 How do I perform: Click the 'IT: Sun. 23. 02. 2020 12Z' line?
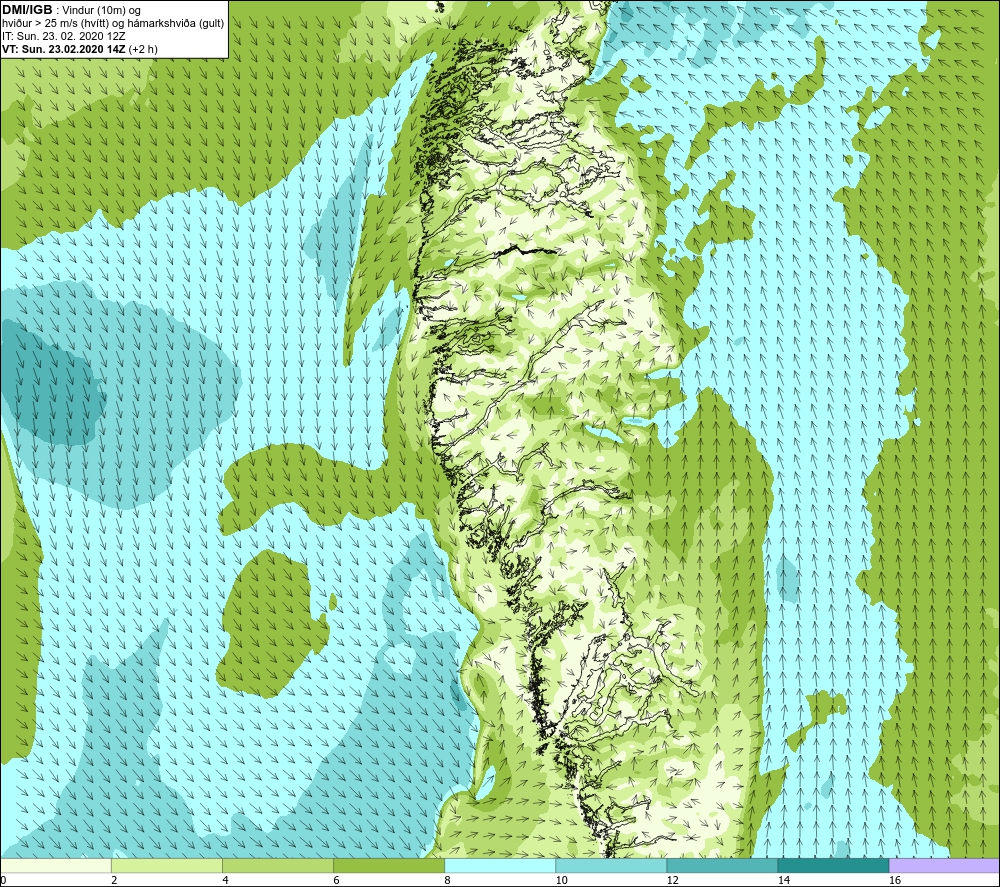(x=64, y=36)
